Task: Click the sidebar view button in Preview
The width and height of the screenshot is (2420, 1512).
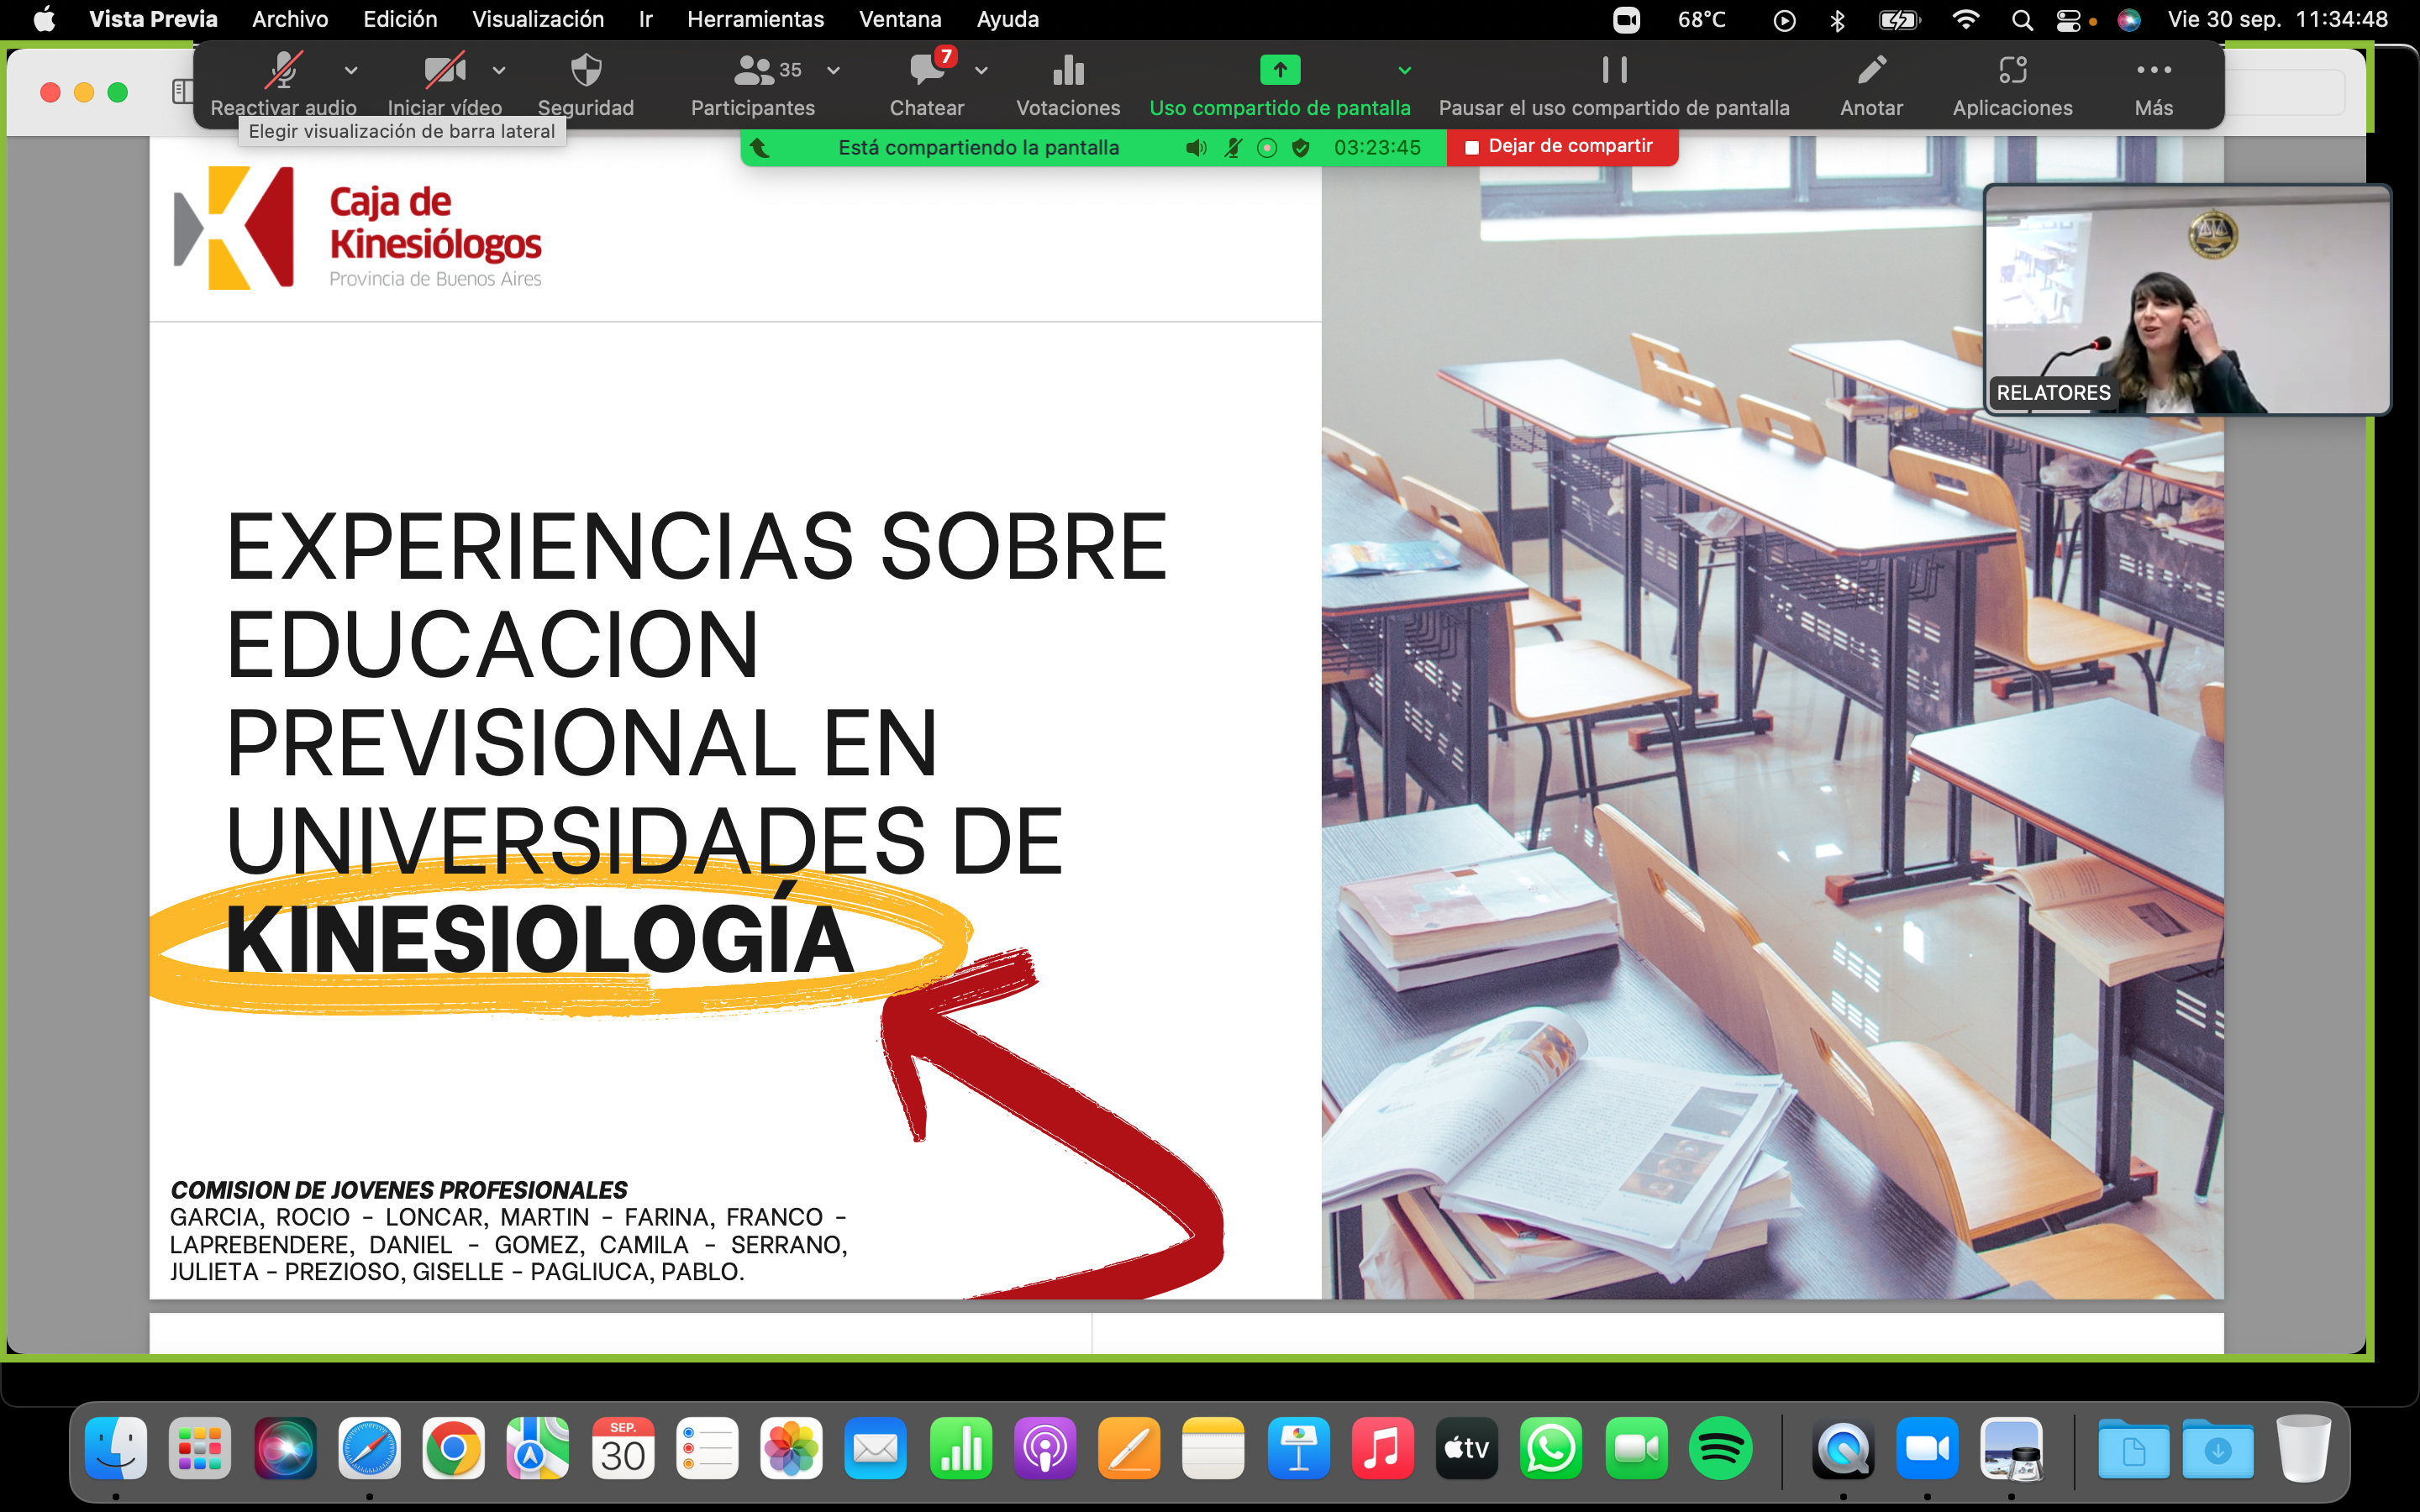Action: pos(182,92)
